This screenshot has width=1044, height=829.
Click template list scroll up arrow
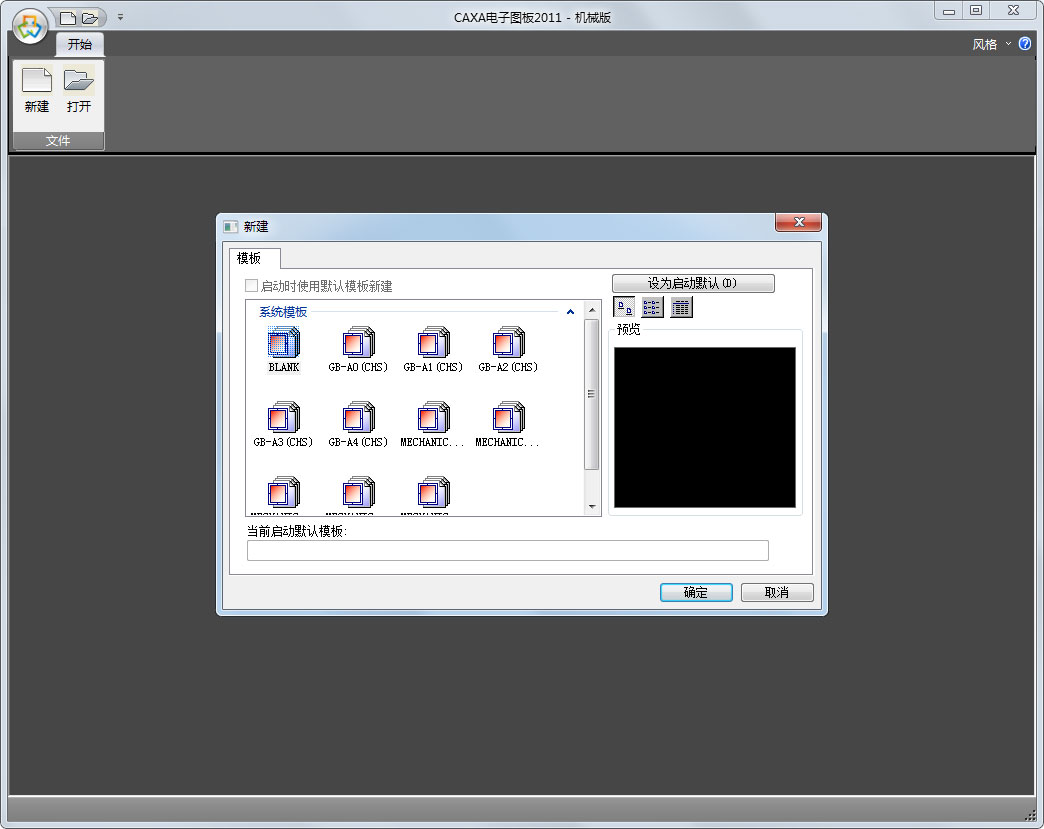coord(592,310)
